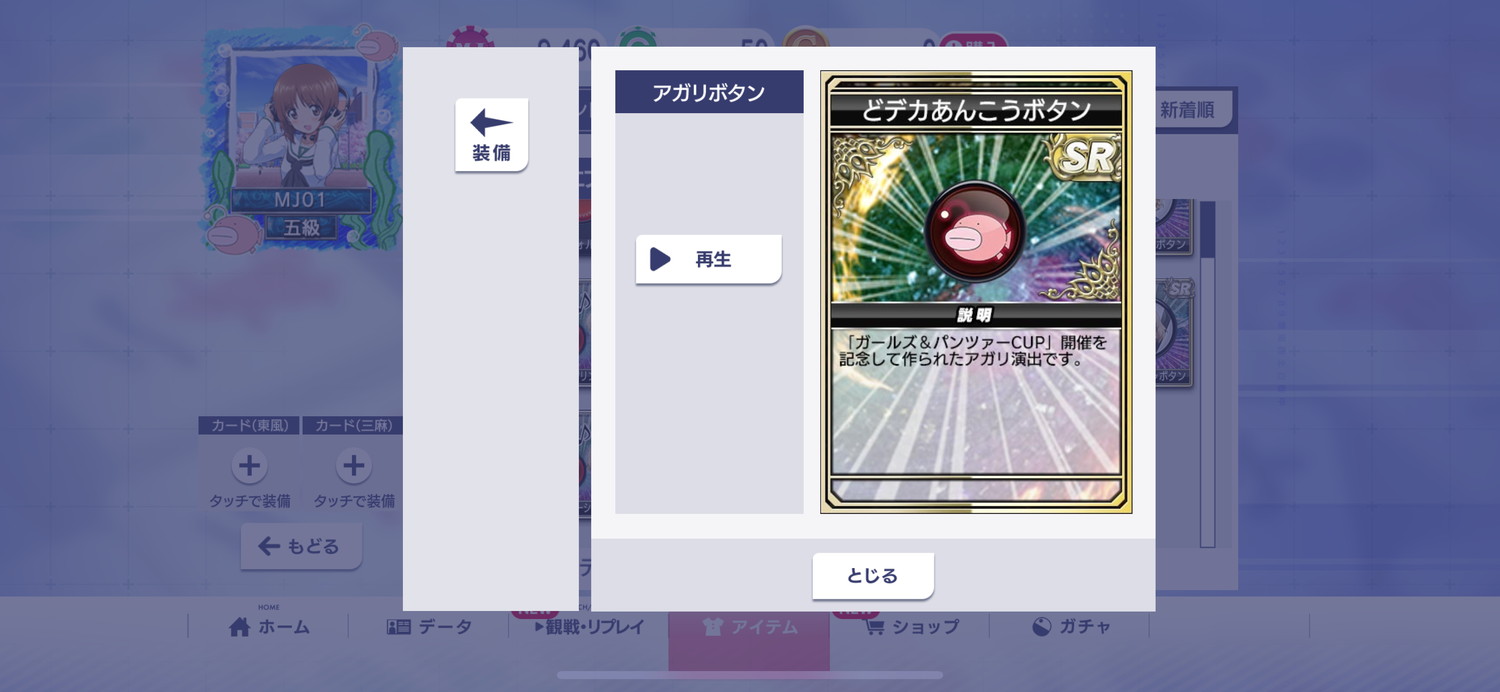Viewport: 1500px width, 692px height.
Task: Select the アガリボタン category header
Action: tap(709, 92)
